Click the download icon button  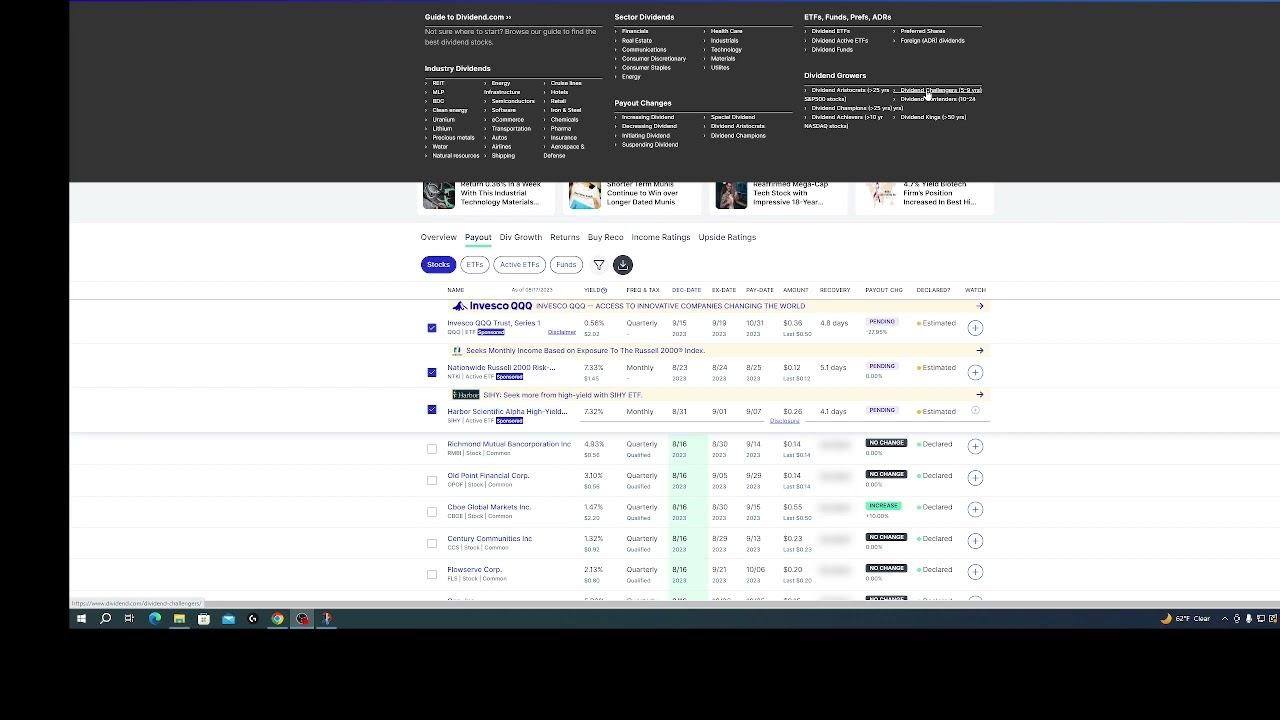click(x=623, y=265)
